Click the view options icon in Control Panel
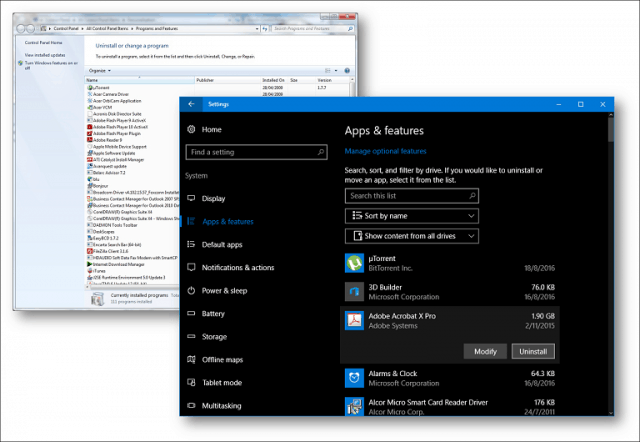The image size is (640, 442). pyautogui.click(x=327, y=71)
